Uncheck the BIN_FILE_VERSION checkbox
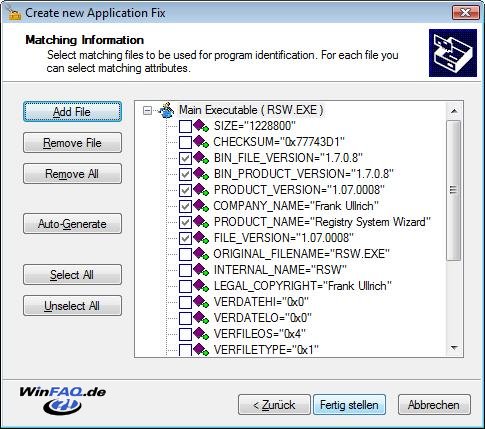Image resolution: width=485 pixels, height=429 pixels. 185,158
